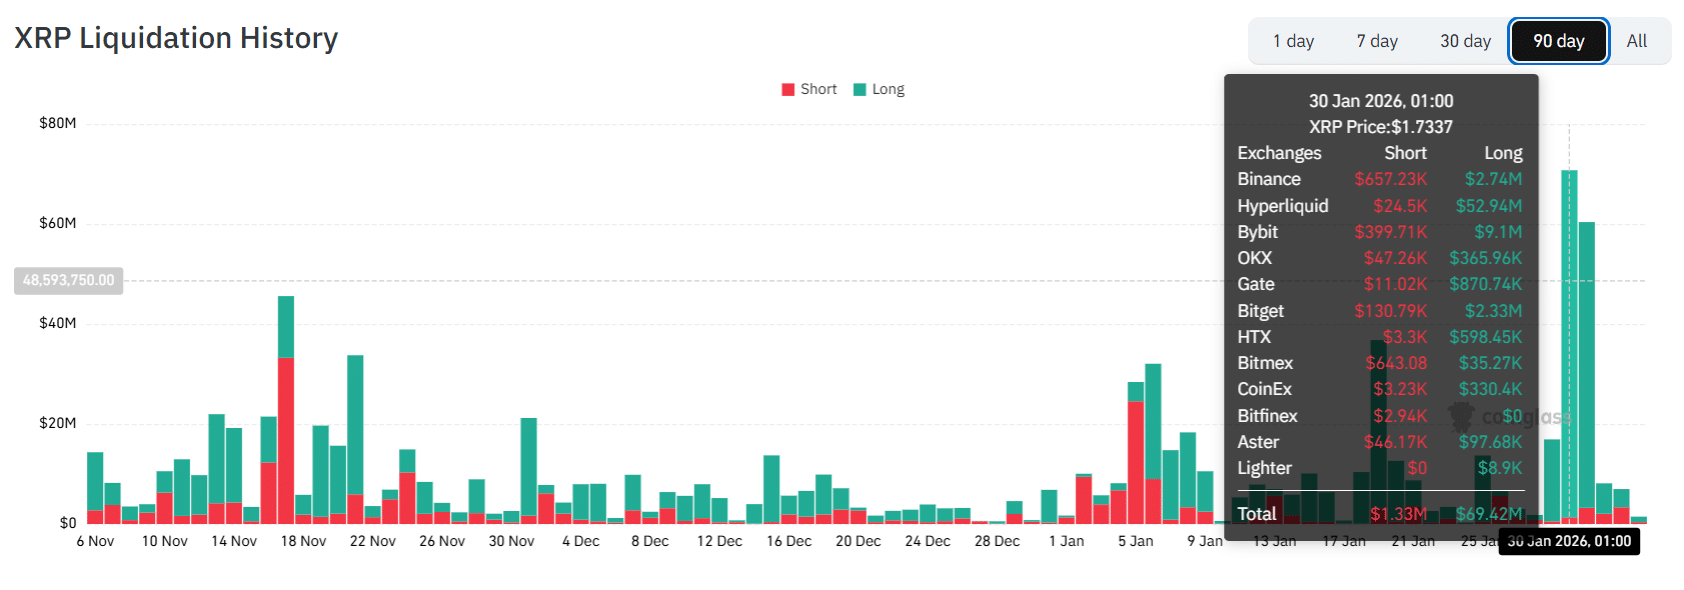Toggle the Short series legend label

[x=818, y=89]
